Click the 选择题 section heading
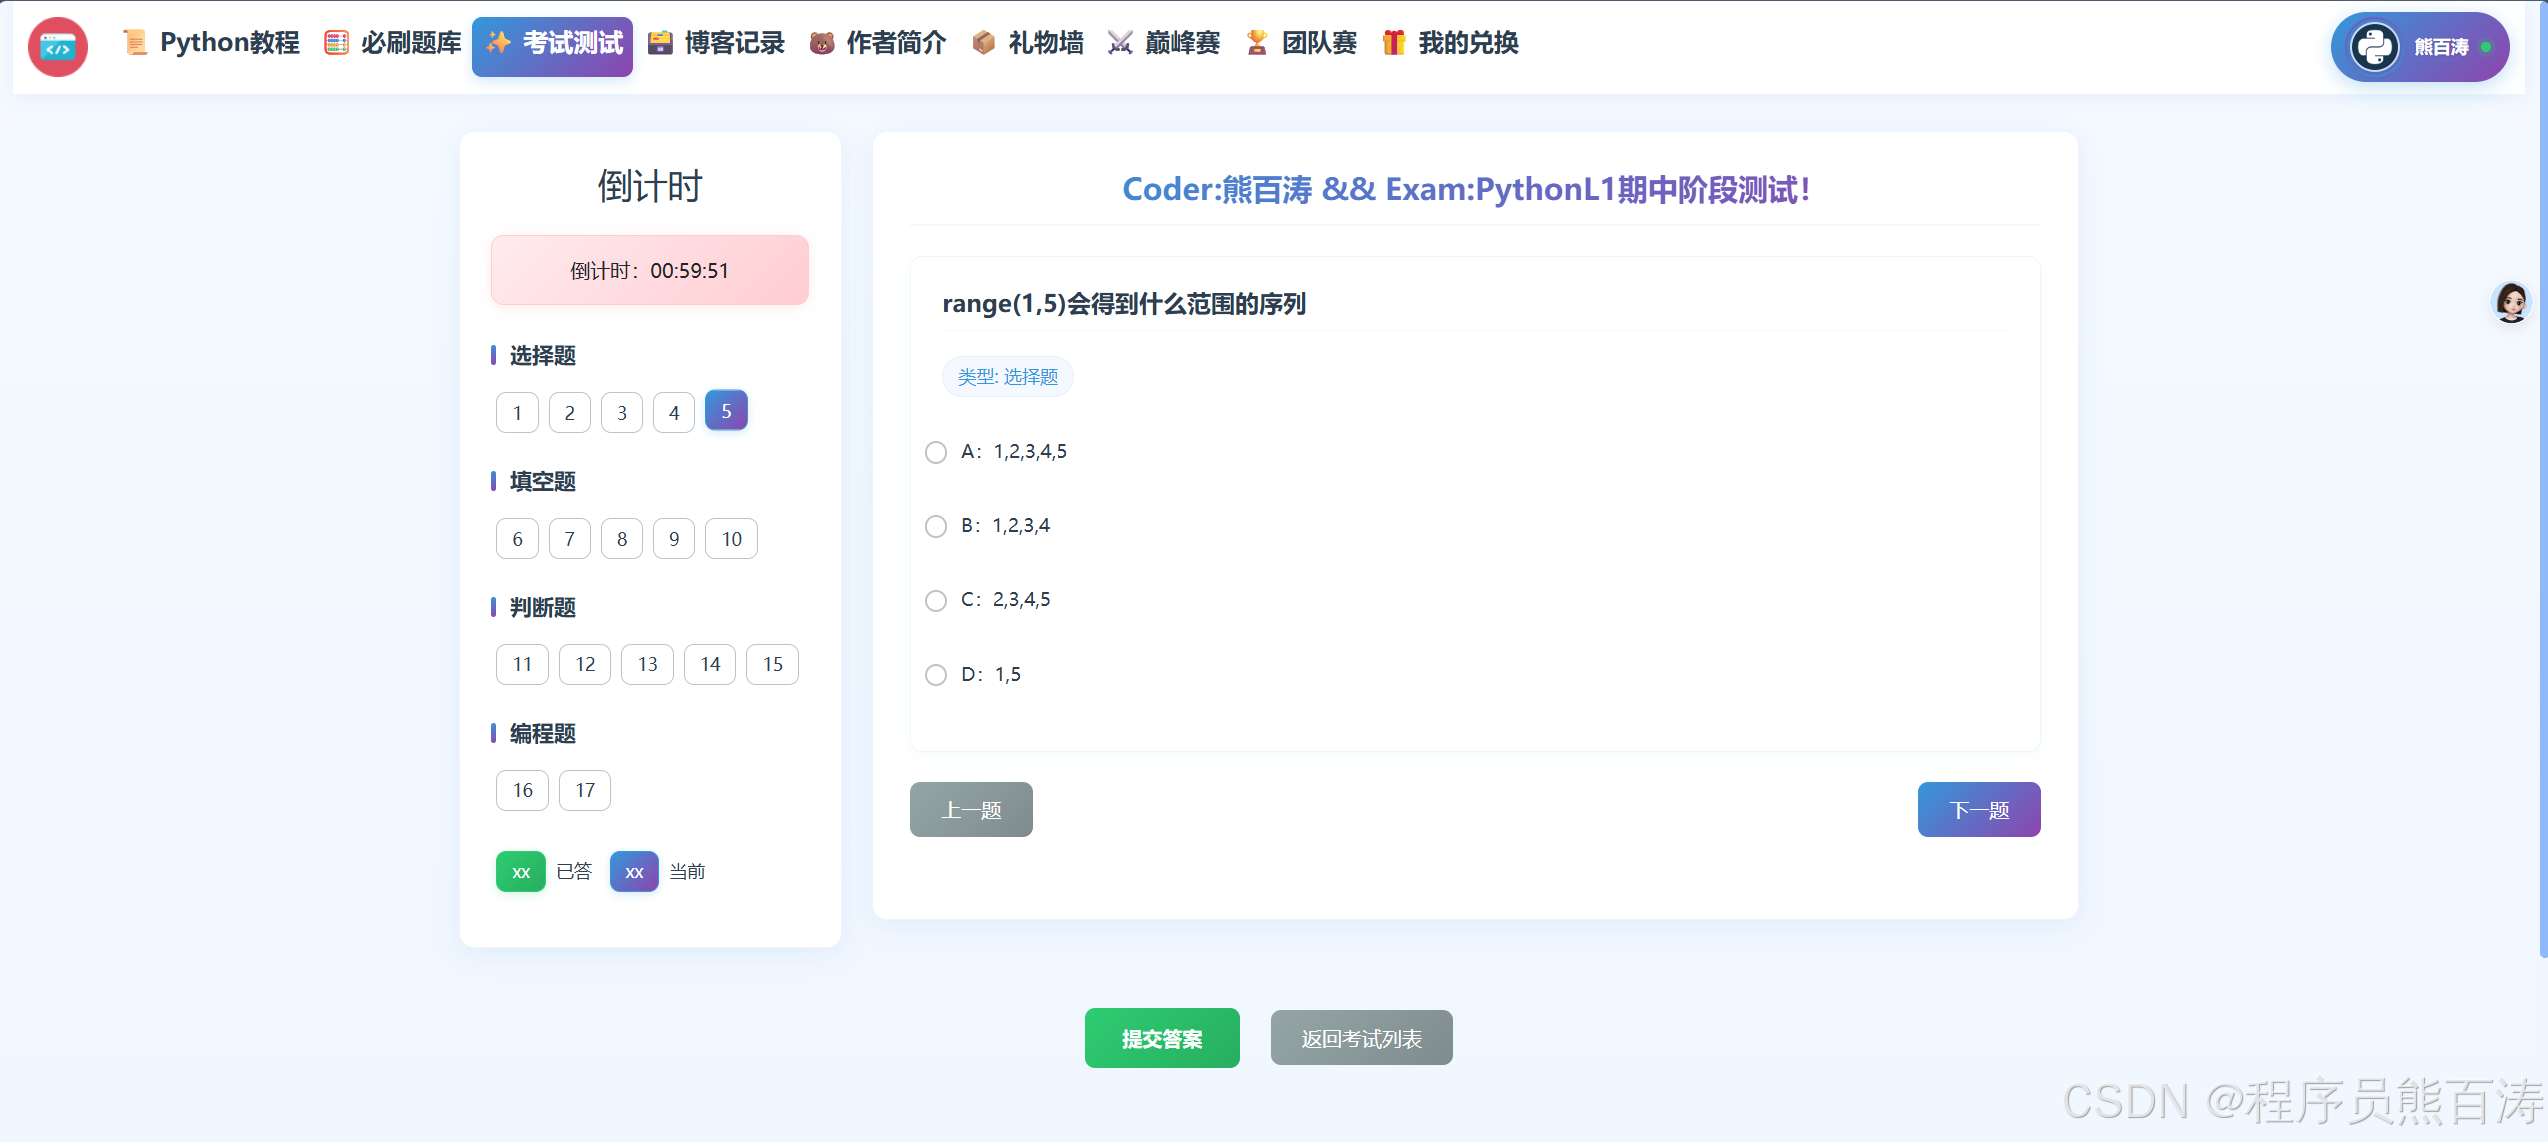Viewport: 2548px width, 1142px height. (x=543, y=355)
